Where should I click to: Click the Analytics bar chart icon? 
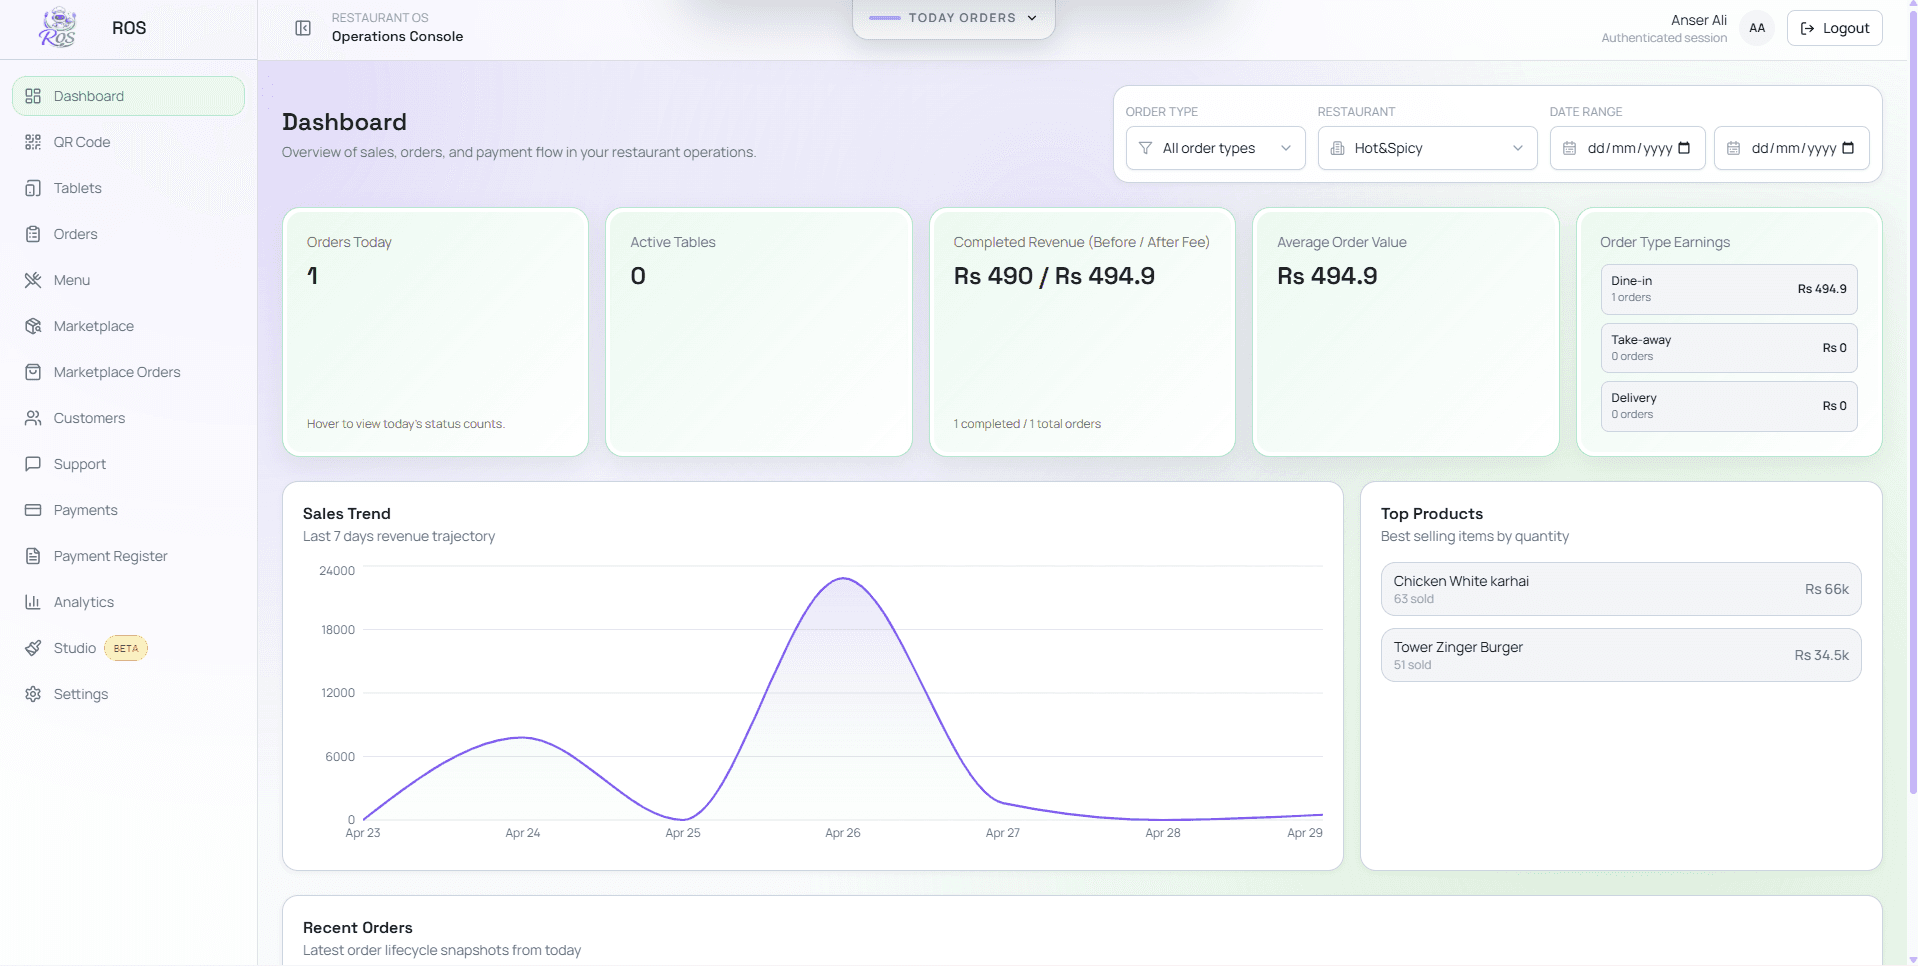point(33,602)
